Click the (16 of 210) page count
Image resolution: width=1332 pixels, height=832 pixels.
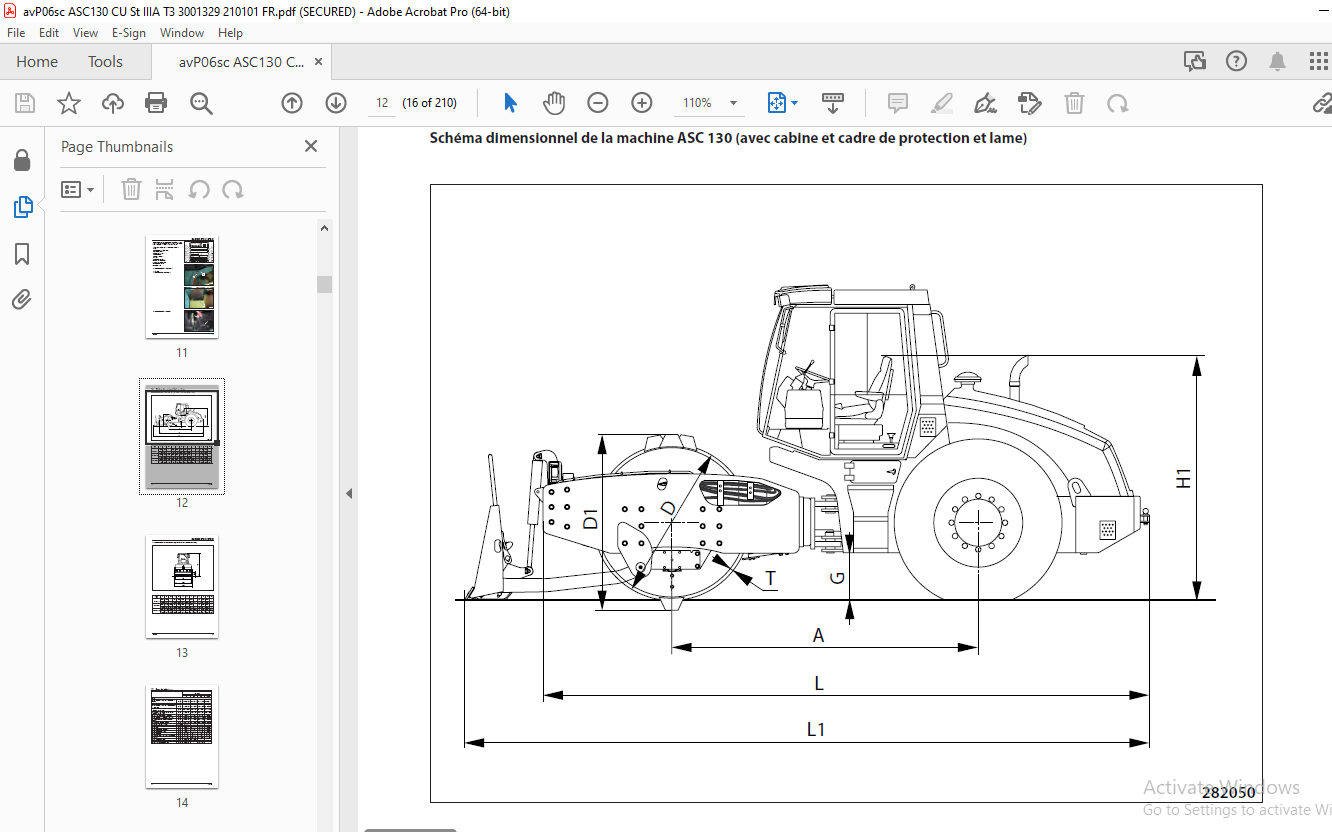point(429,103)
